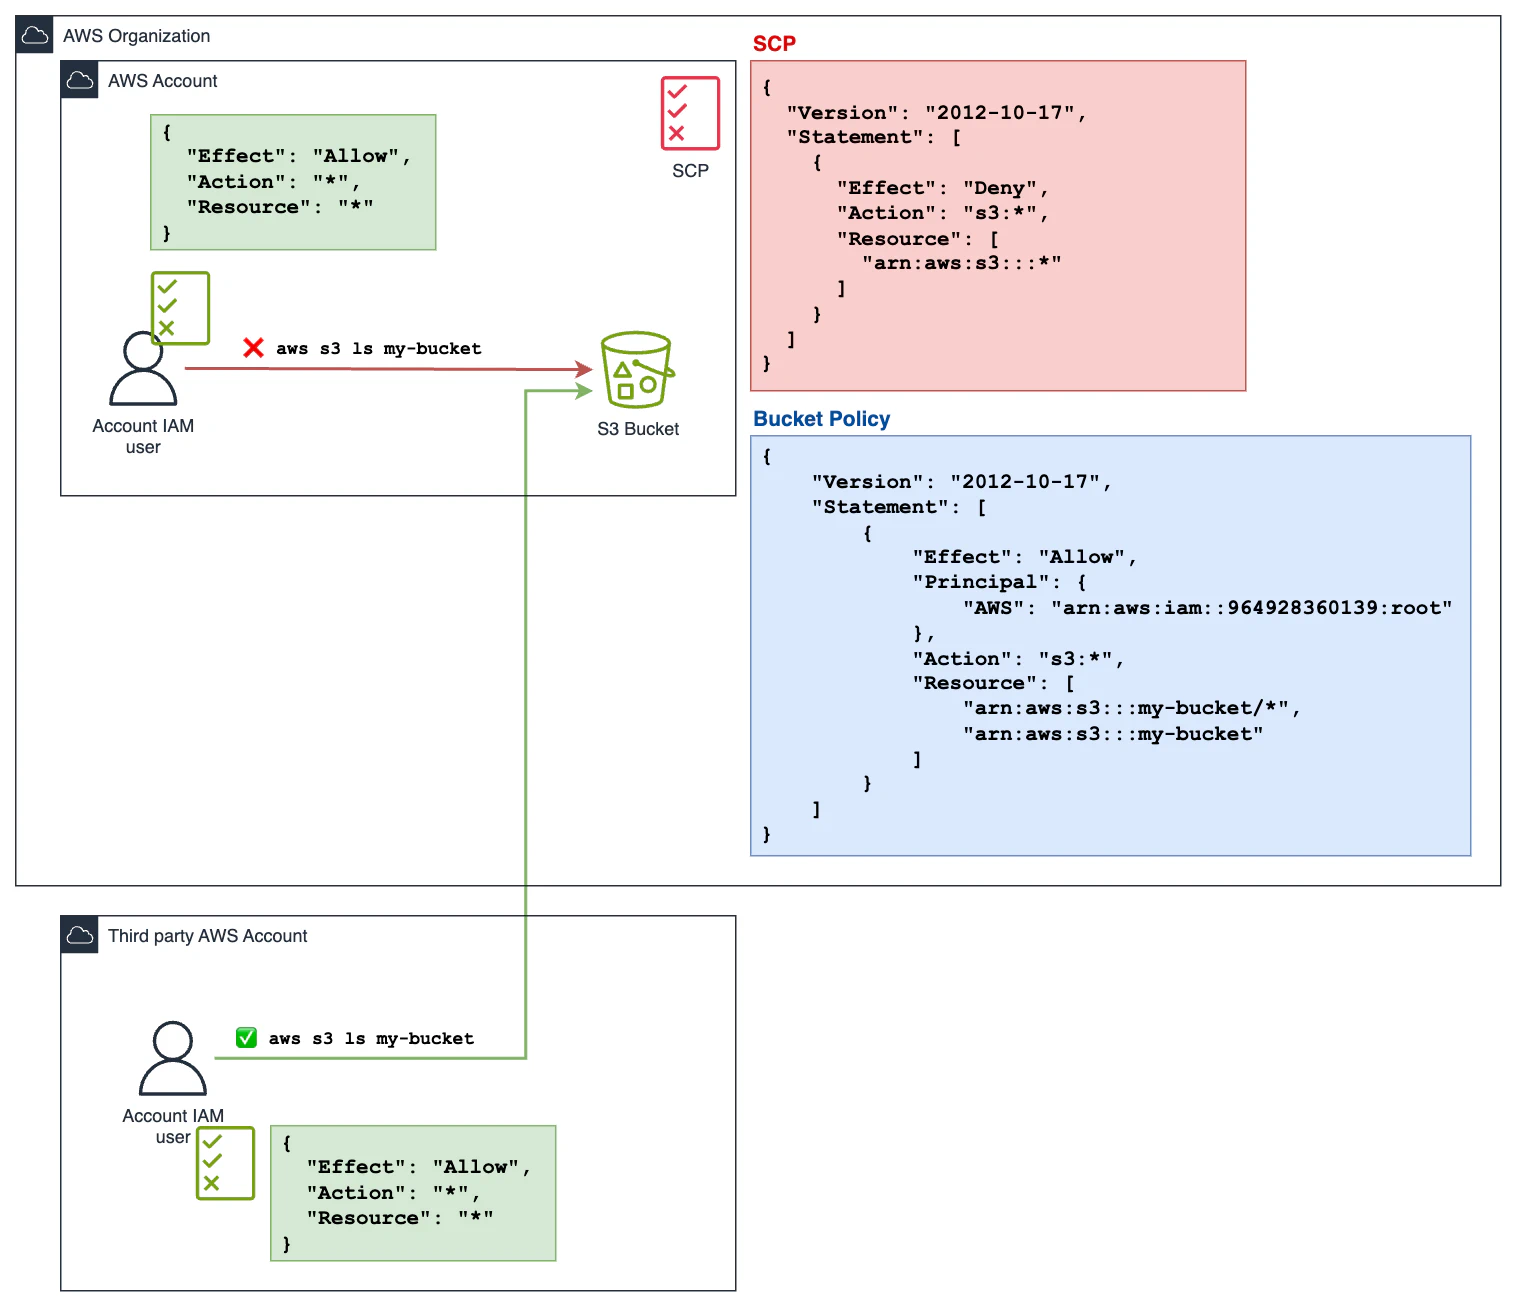
Task: Select the green checklist icon above the IAM user
Action: click(x=179, y=308)
